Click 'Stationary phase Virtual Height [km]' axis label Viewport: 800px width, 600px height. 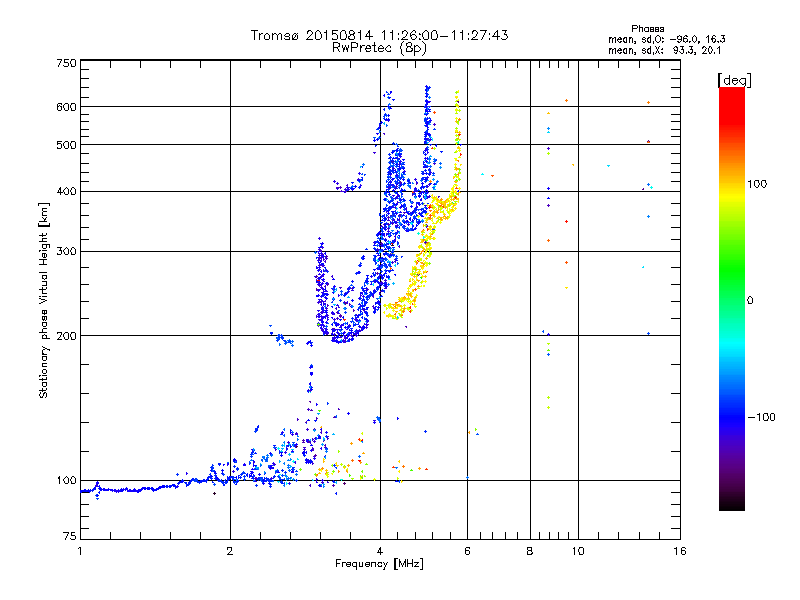pyautogui.click(x=44, y=300)
